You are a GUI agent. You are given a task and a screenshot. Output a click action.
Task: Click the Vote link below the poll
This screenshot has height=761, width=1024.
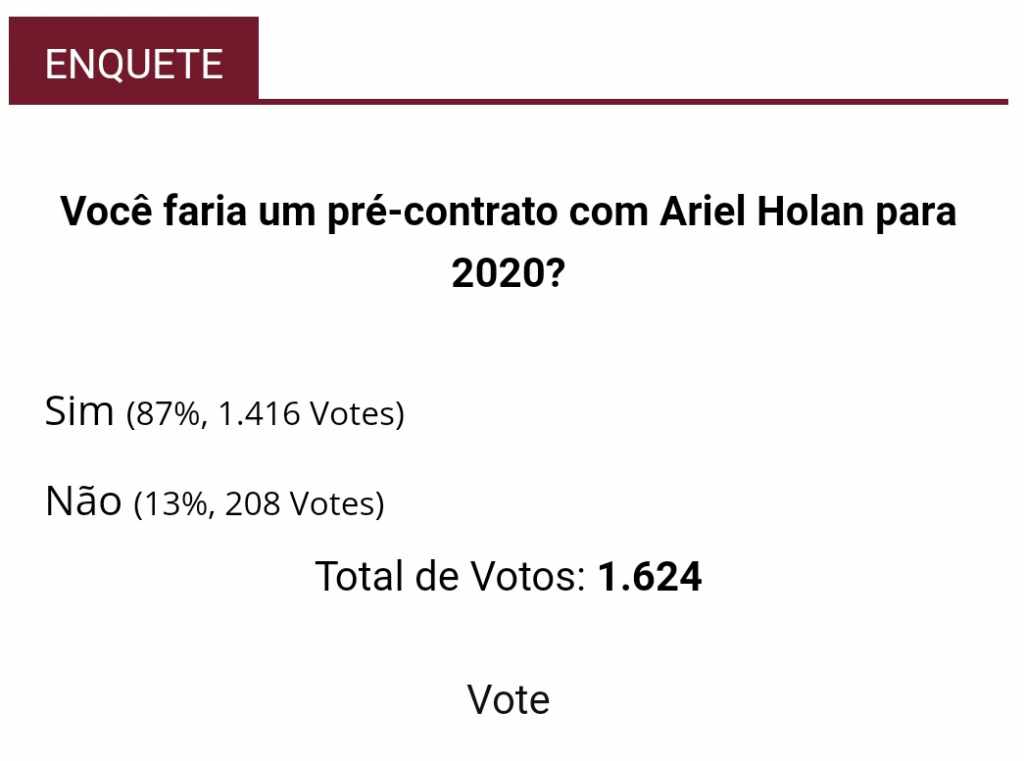tap(508, 700)
